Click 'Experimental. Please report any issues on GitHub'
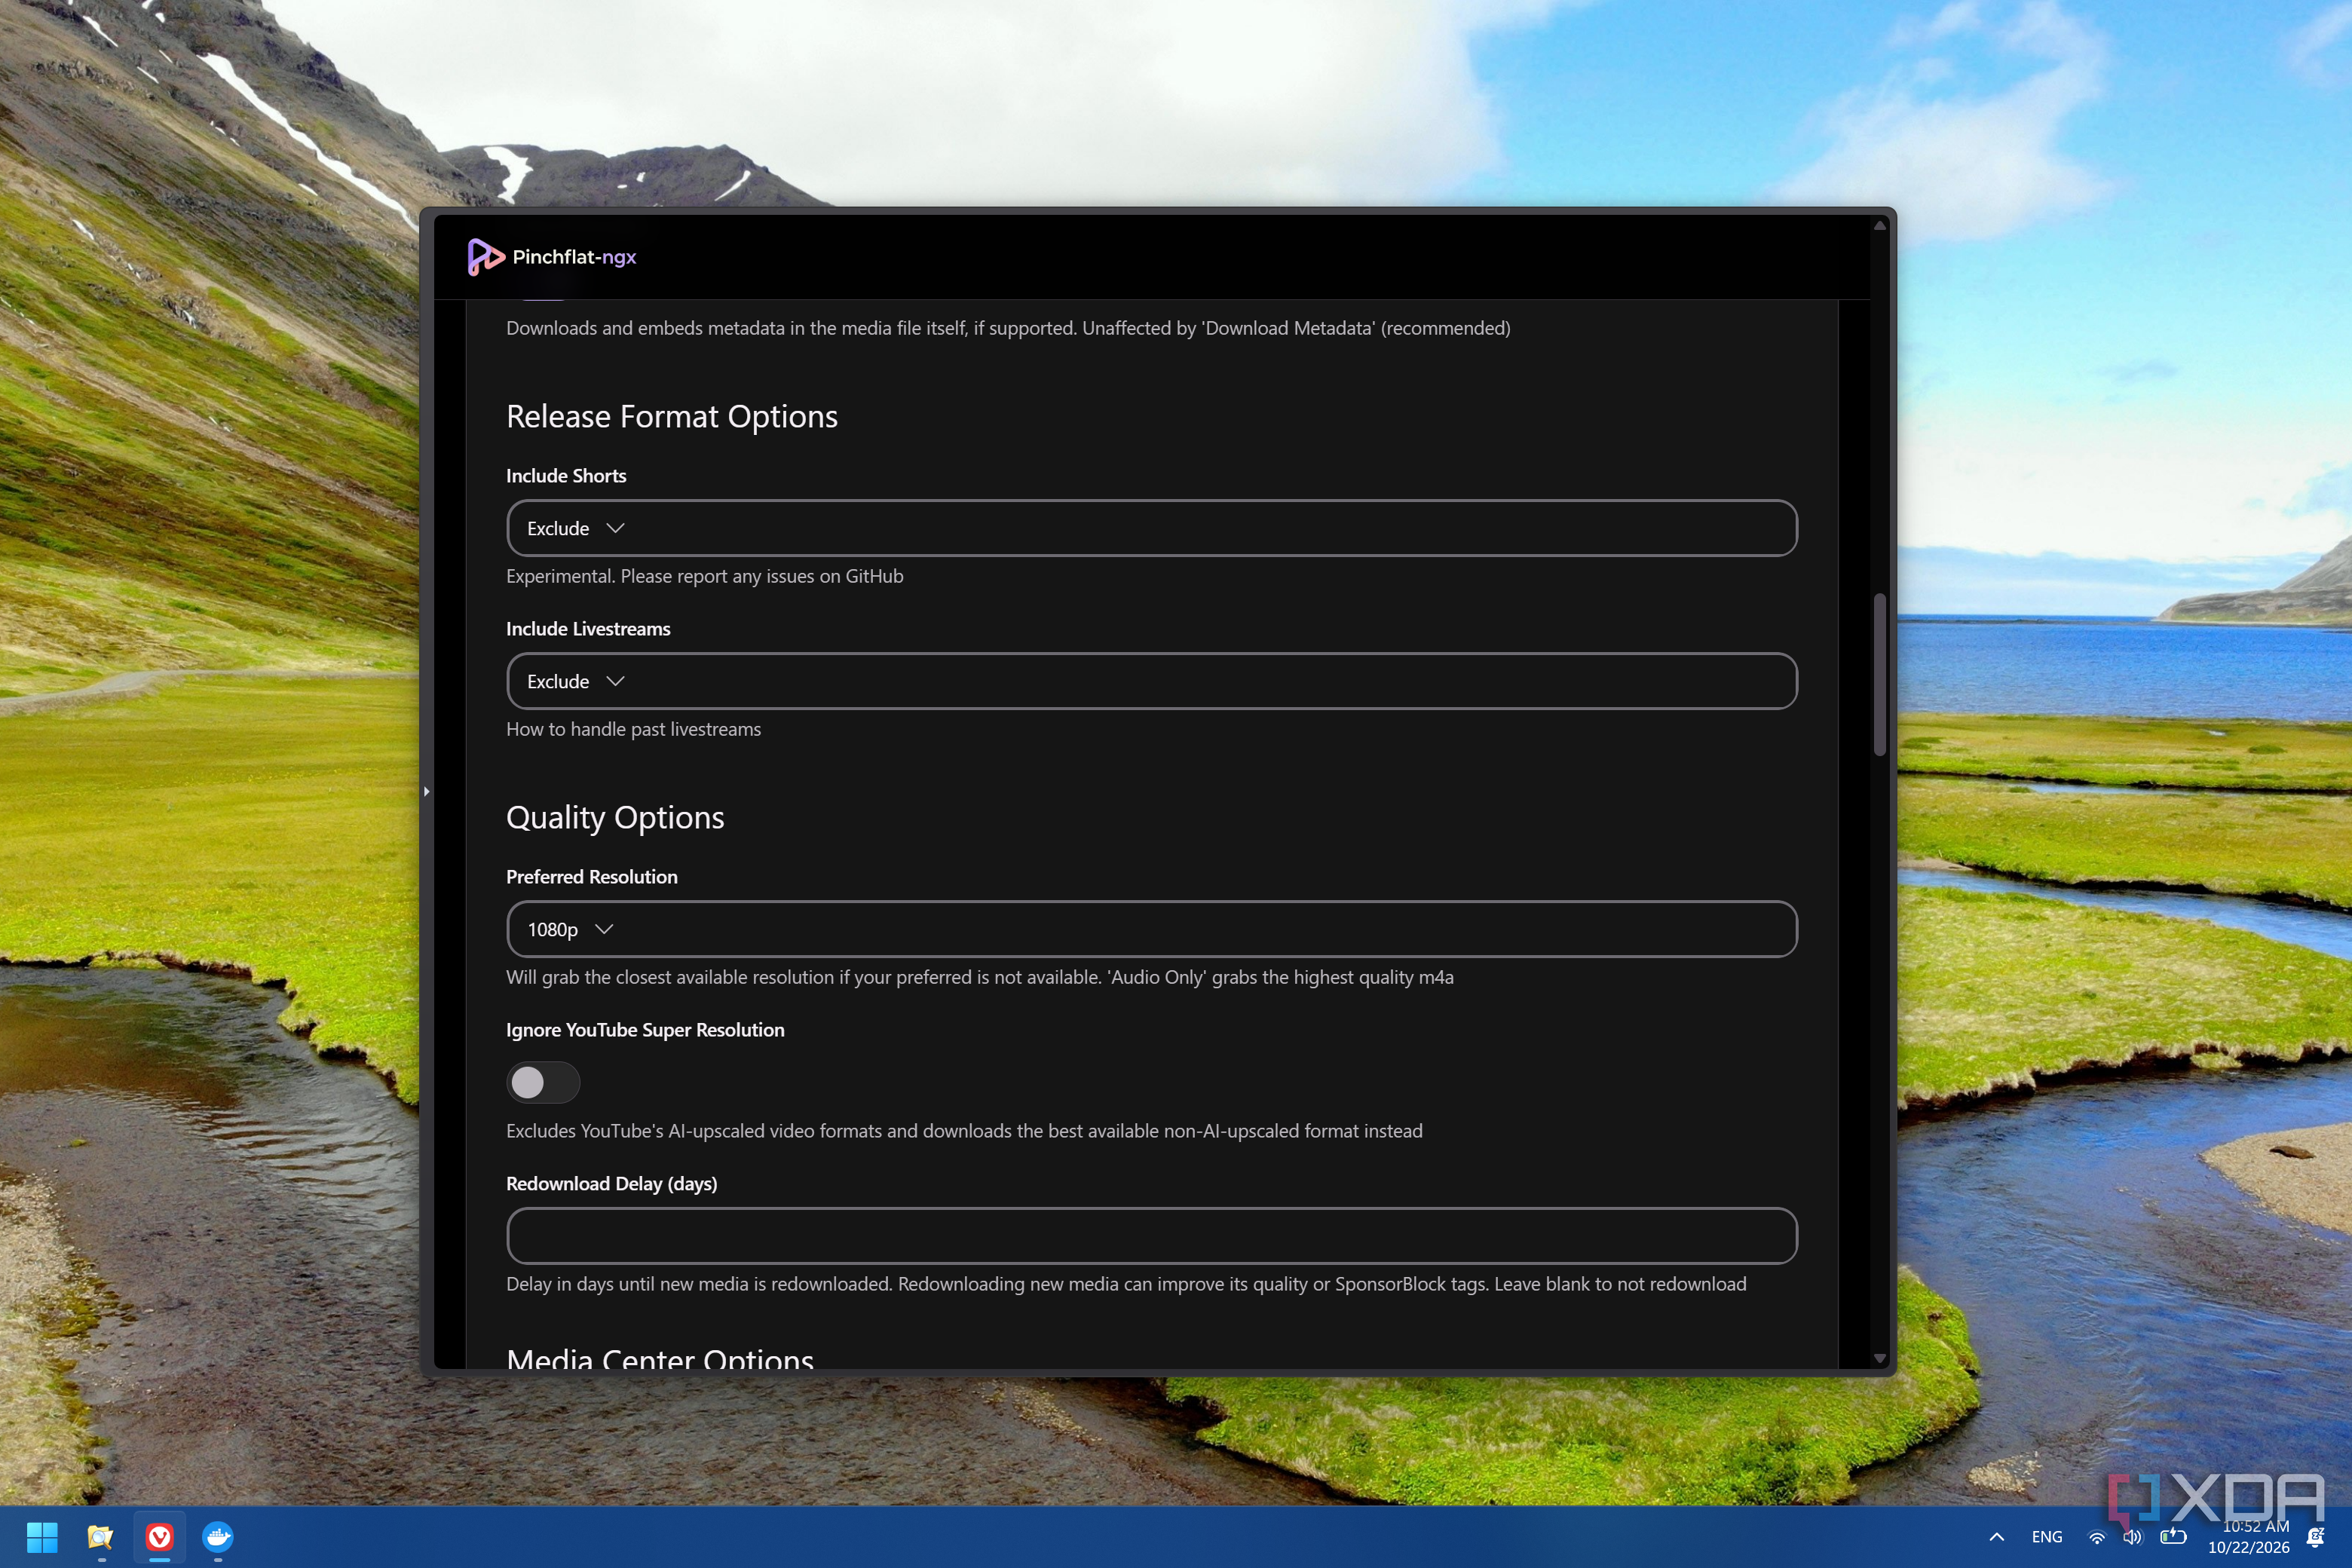Viewport: 2352px width, 1568px height. pos(705,577)
